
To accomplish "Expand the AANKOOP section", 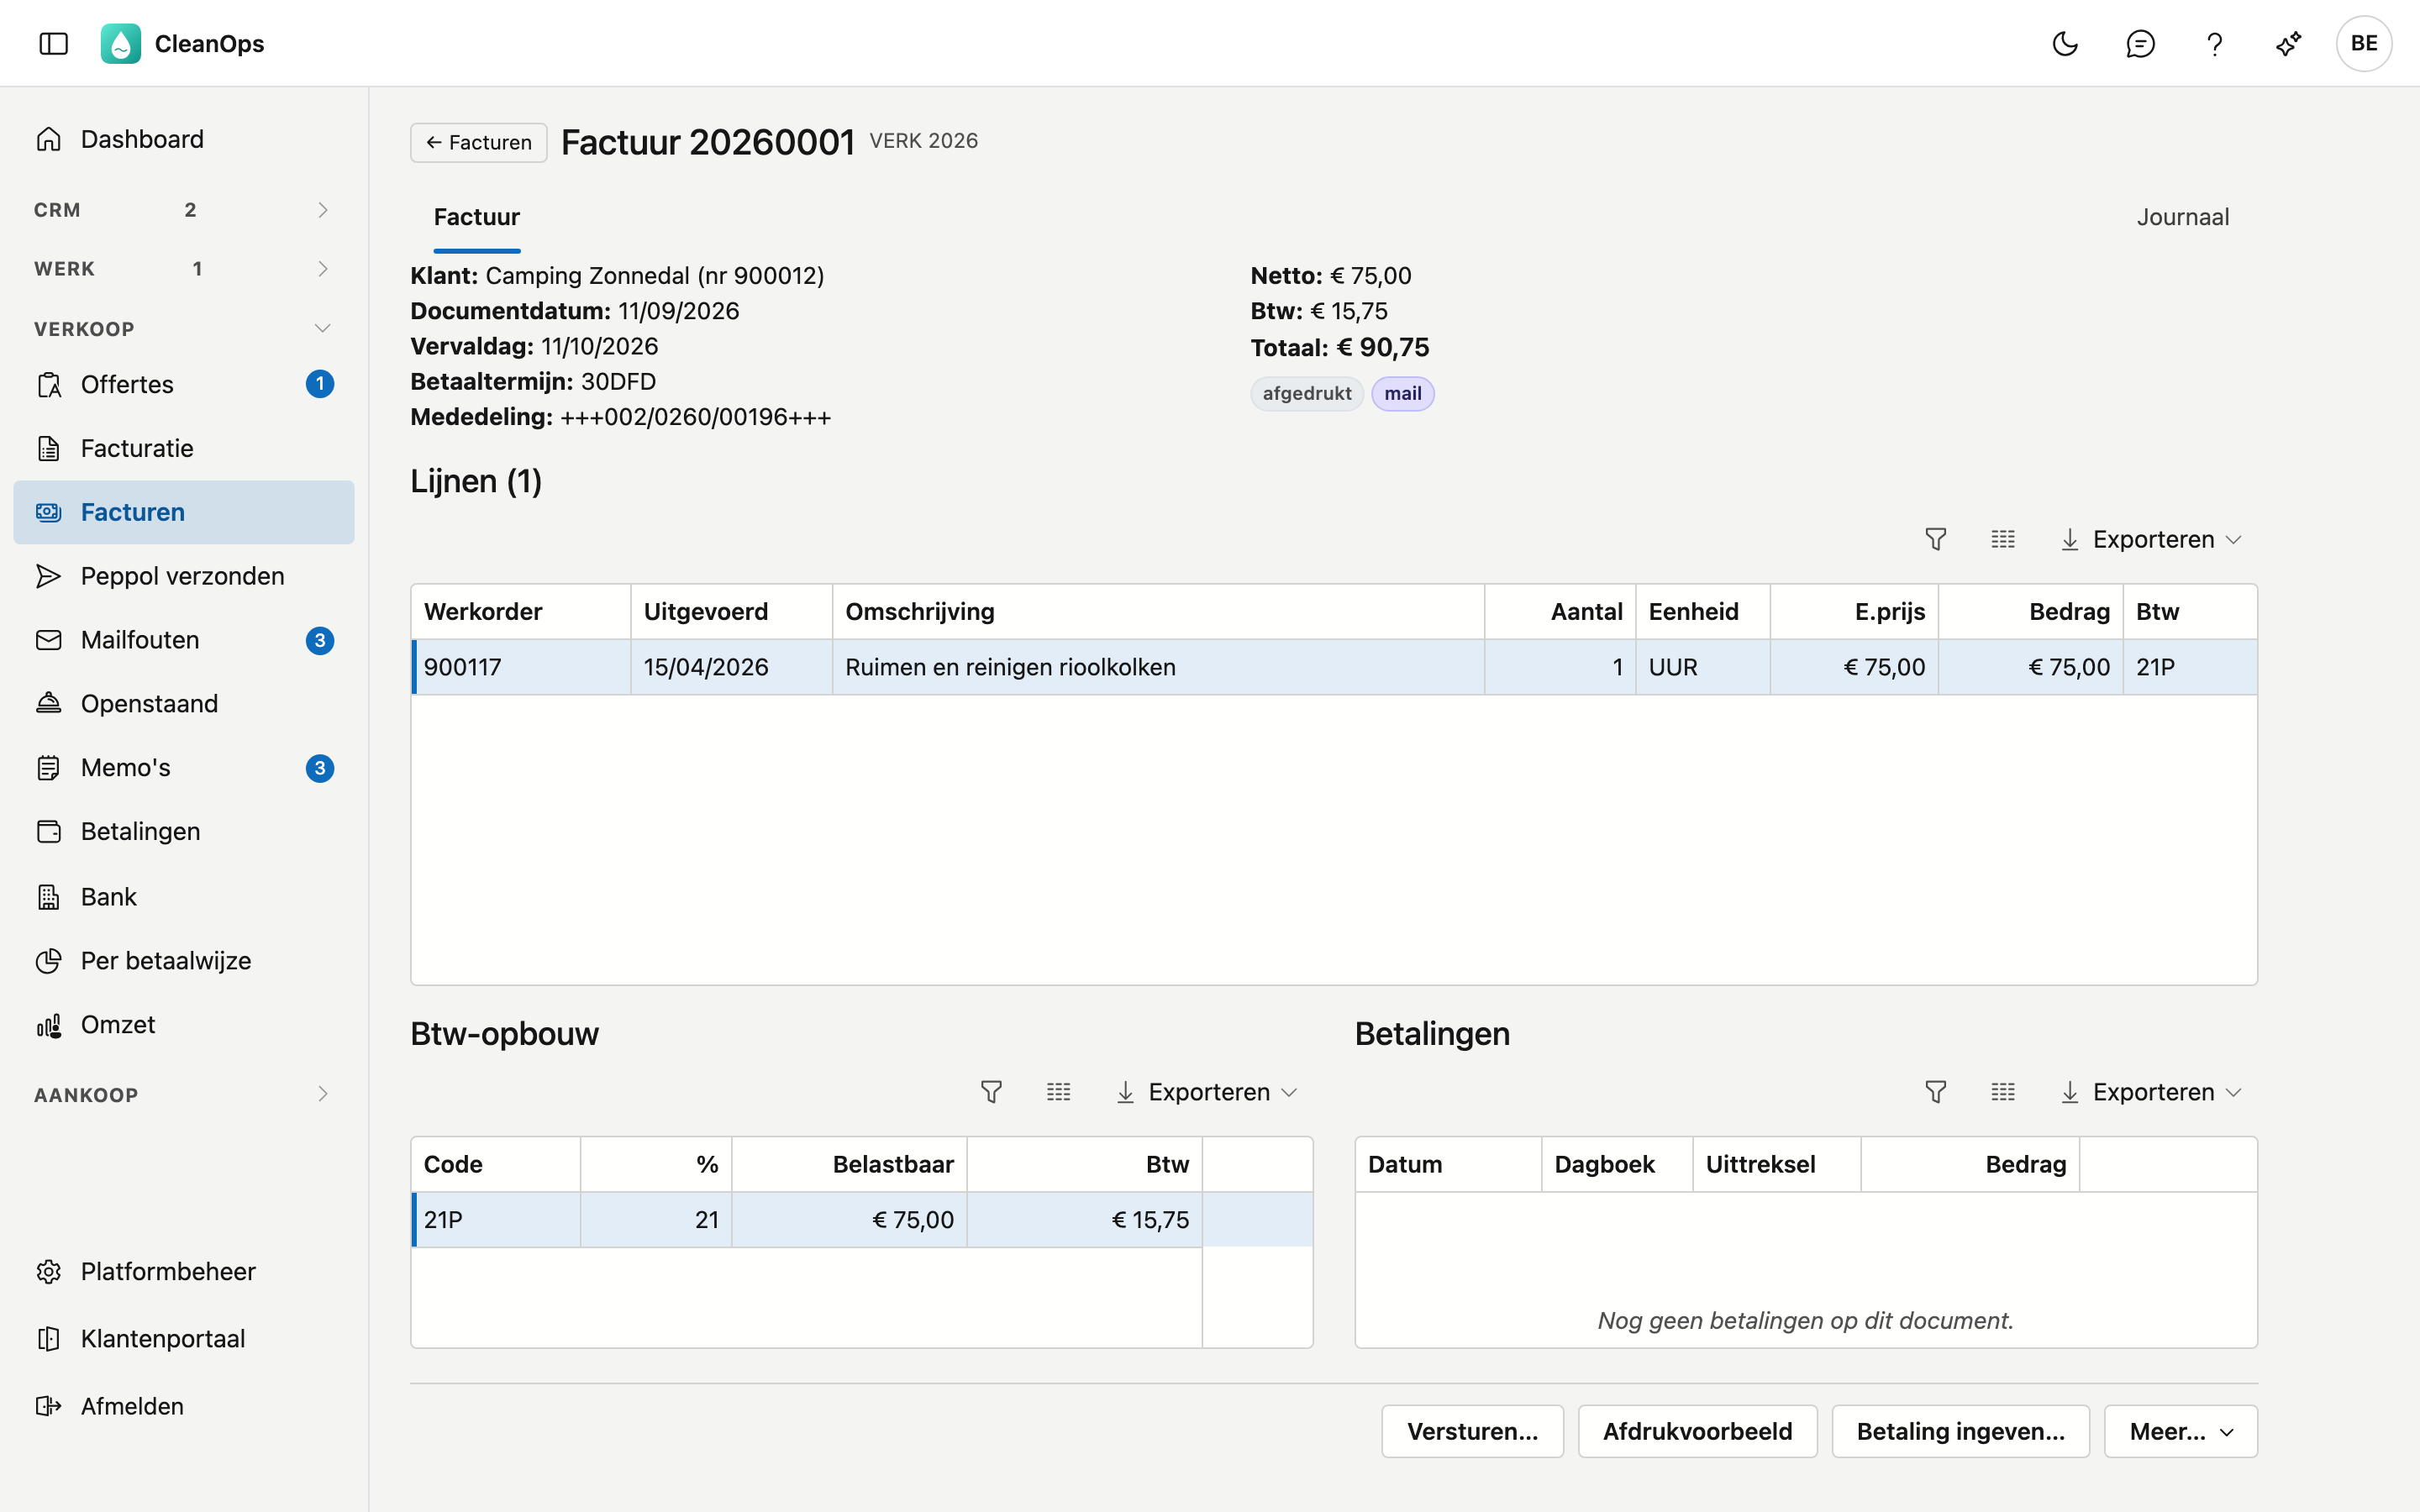I will pos(184,1095).
